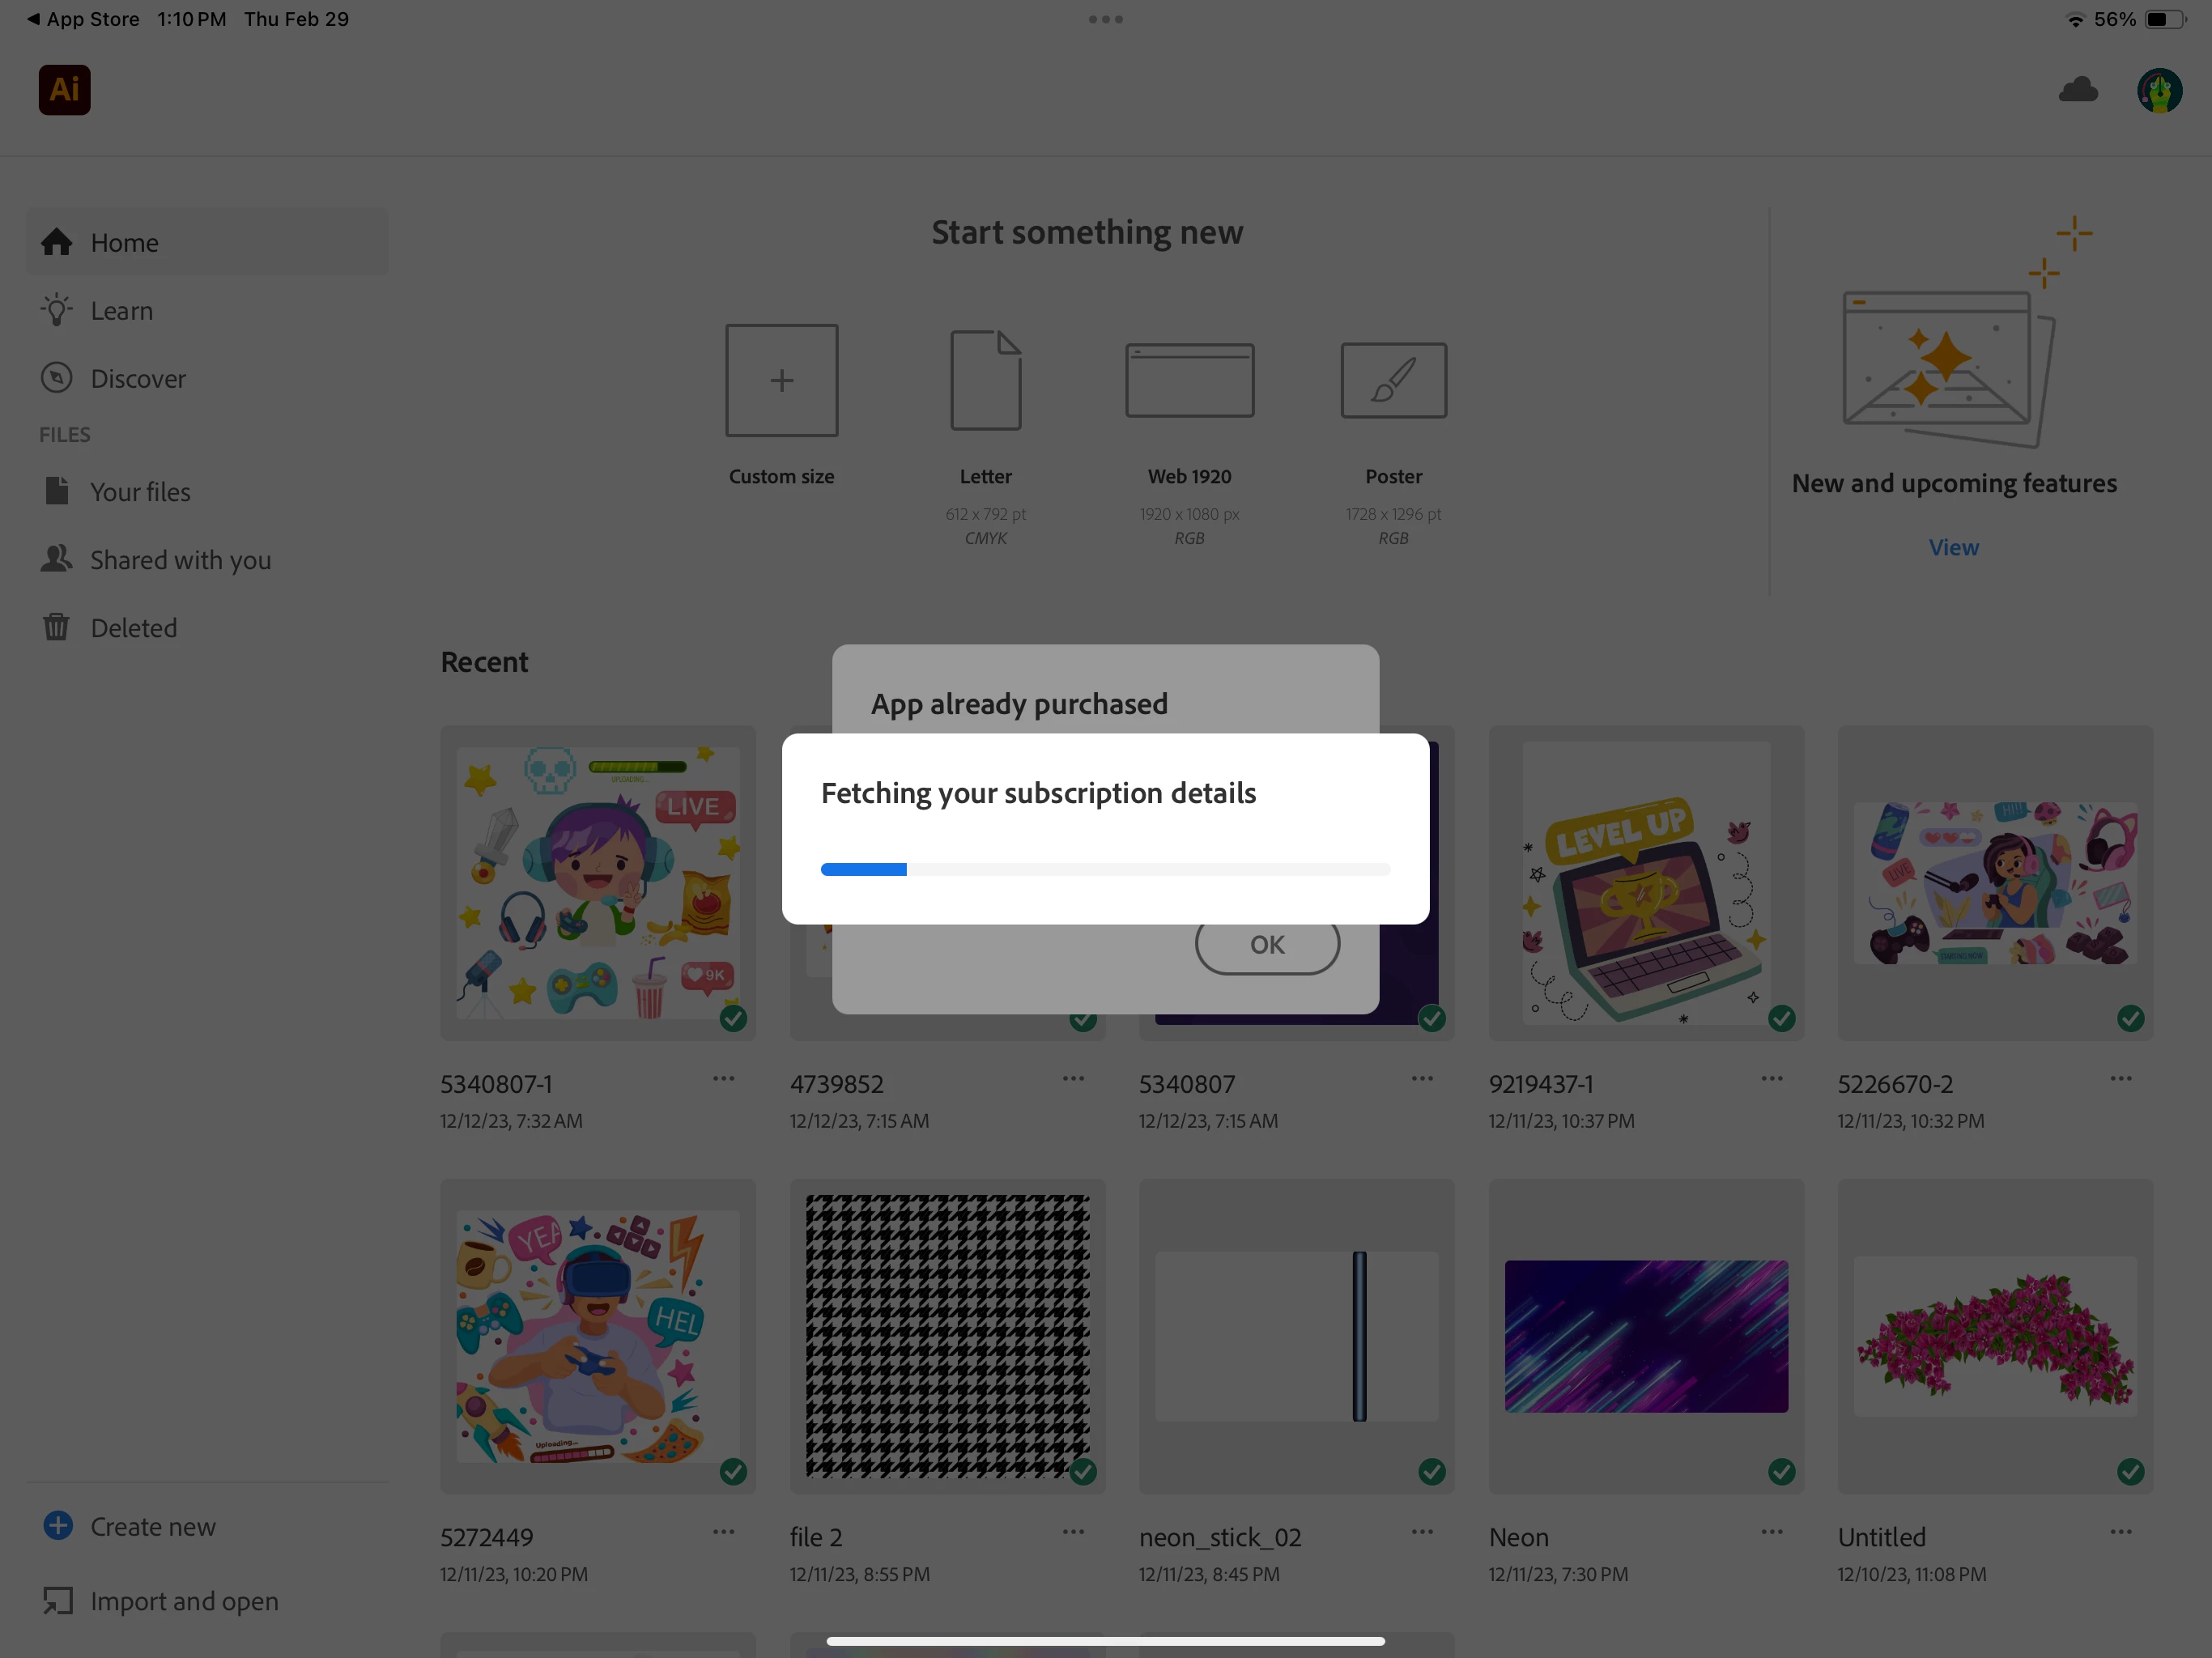Open more options for 9219437-1
Screen dimensions: 2212x1658
pyautogui.click(x=1771, y=1078)
